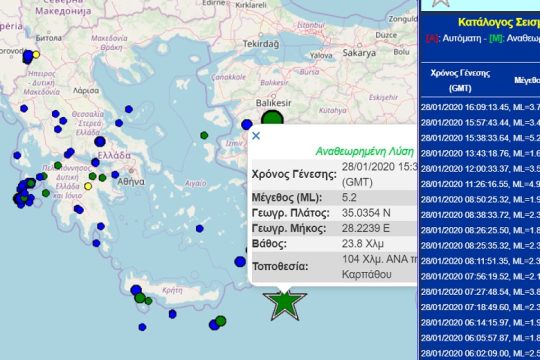Click the depth value 23.8 Χλμ

[x=363, y=244]
